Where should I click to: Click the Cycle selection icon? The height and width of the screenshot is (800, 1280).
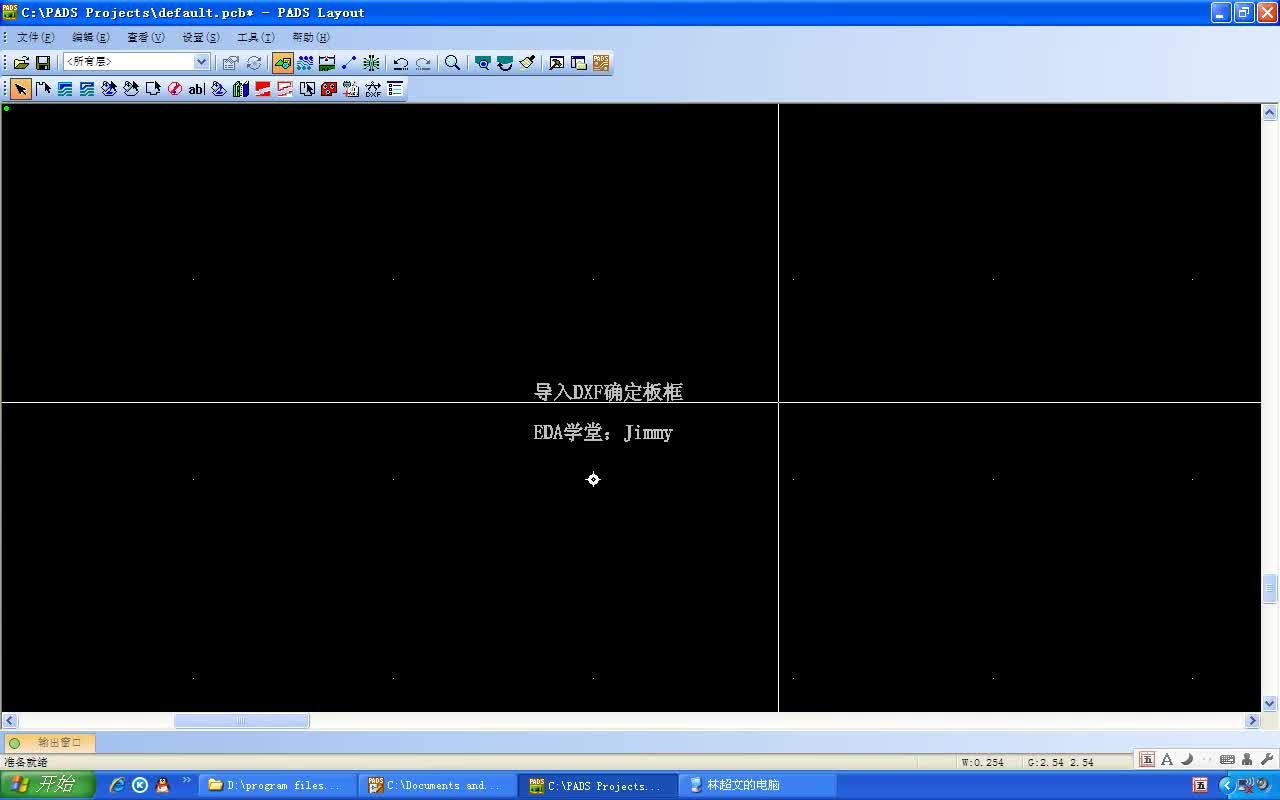click(x=253, y=63)
